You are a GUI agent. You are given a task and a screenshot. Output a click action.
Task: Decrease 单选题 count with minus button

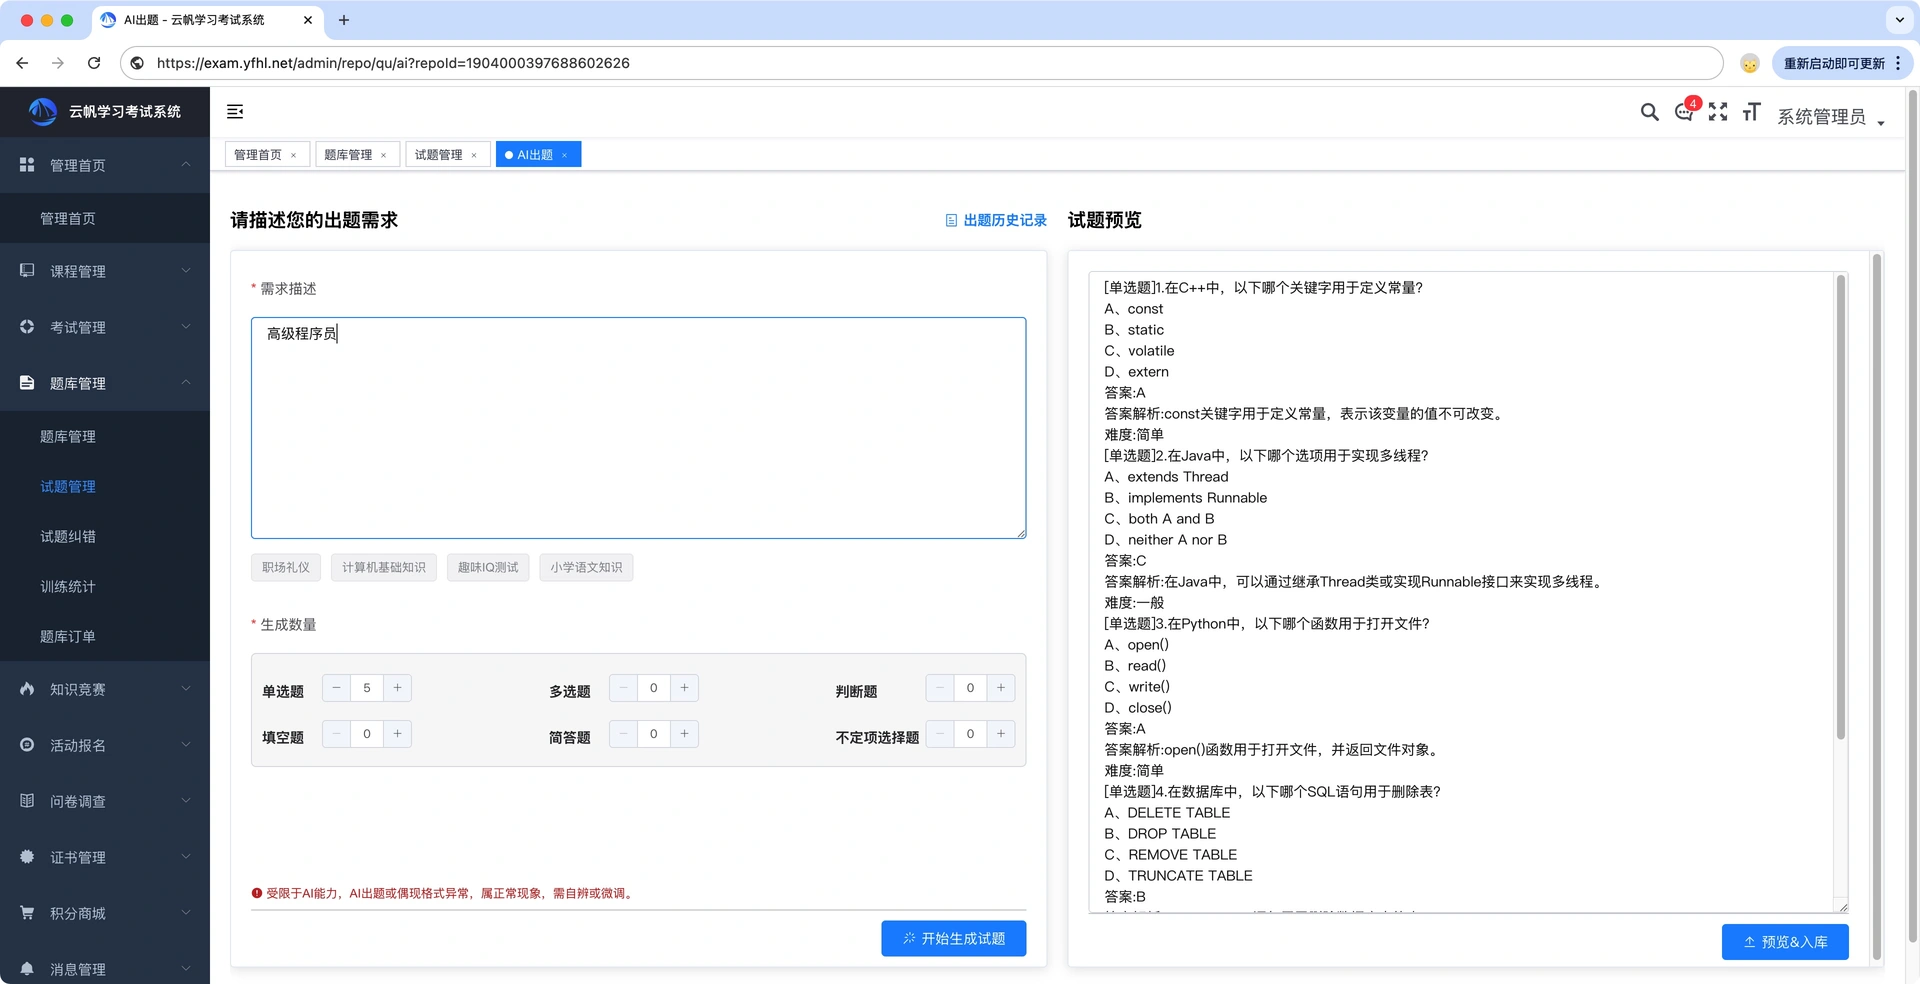click(x=337, y=688)
